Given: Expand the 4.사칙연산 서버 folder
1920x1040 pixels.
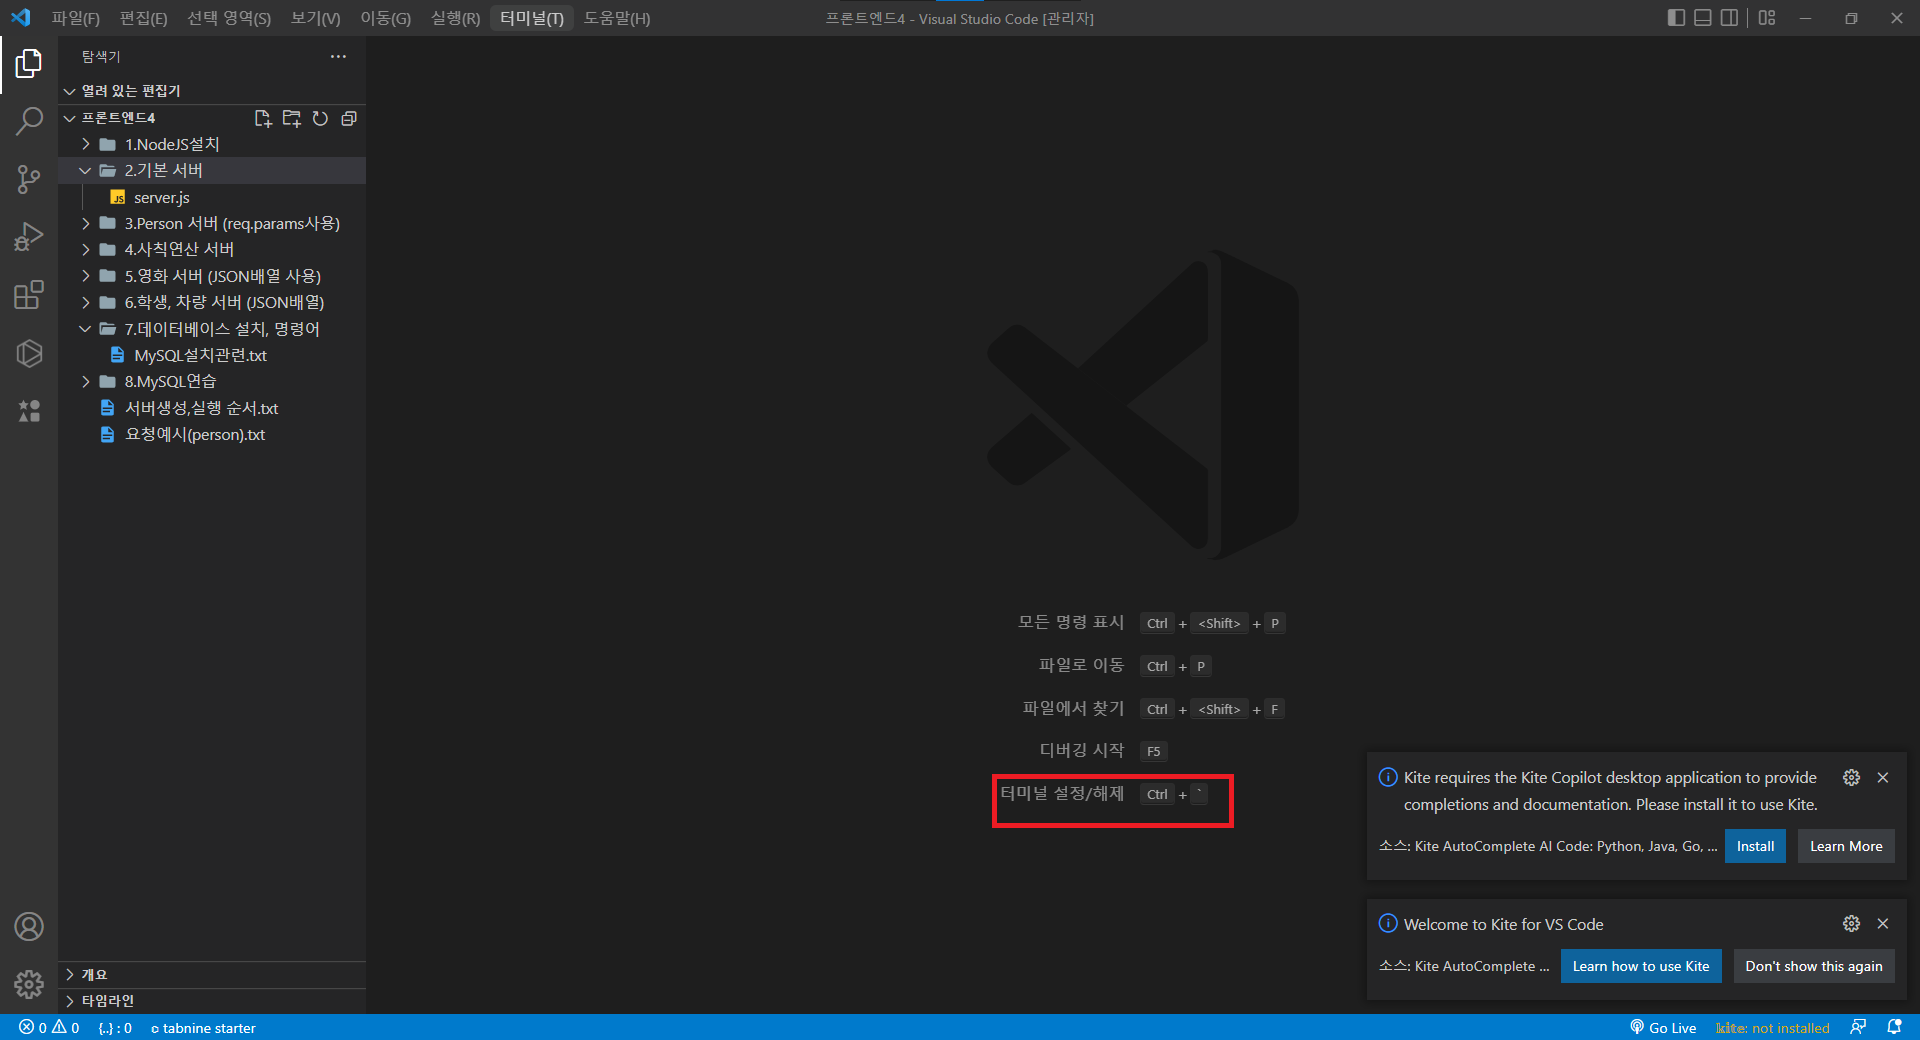Looking at the screenshot, I should tap(212, 250).
